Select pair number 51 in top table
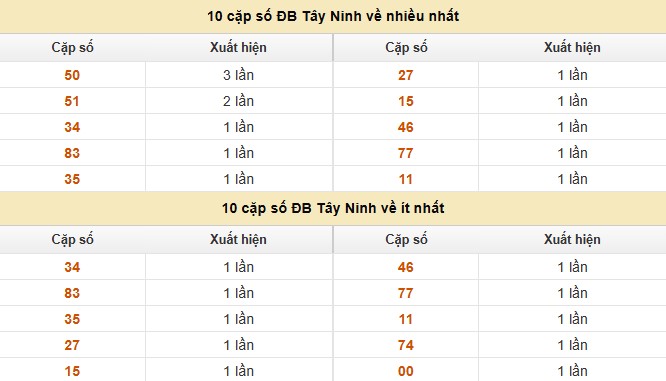The height and width of the screenshot is (381, 666). click(x=72, y=101)
